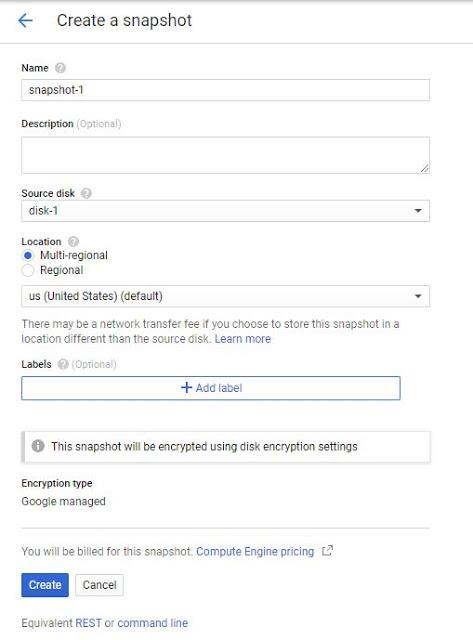473x640 pixels.
Task: Select the Multi-regional radio button
Action: (28, 256)
